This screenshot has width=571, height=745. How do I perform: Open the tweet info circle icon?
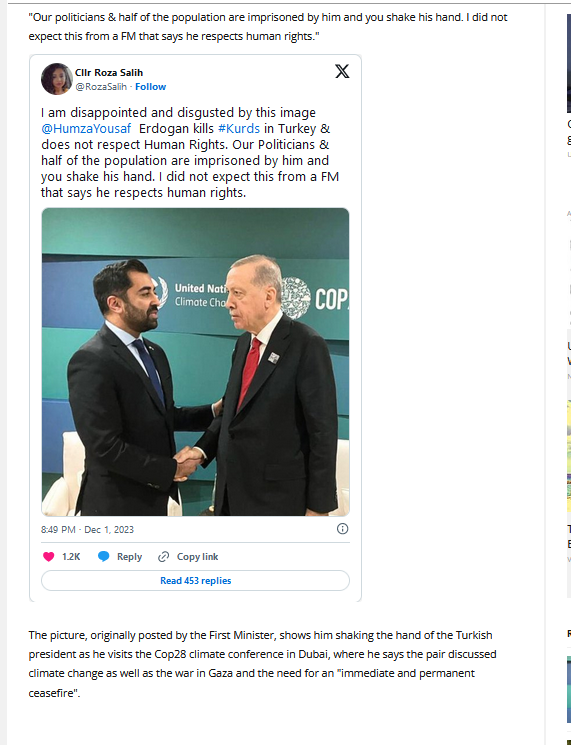pos(343,529)
